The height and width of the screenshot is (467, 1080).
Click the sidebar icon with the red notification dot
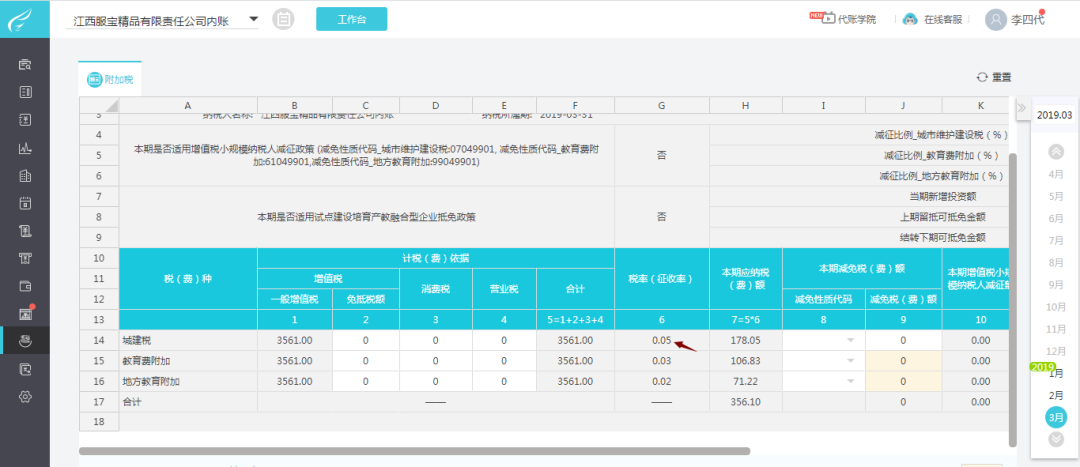coord(25,313)
